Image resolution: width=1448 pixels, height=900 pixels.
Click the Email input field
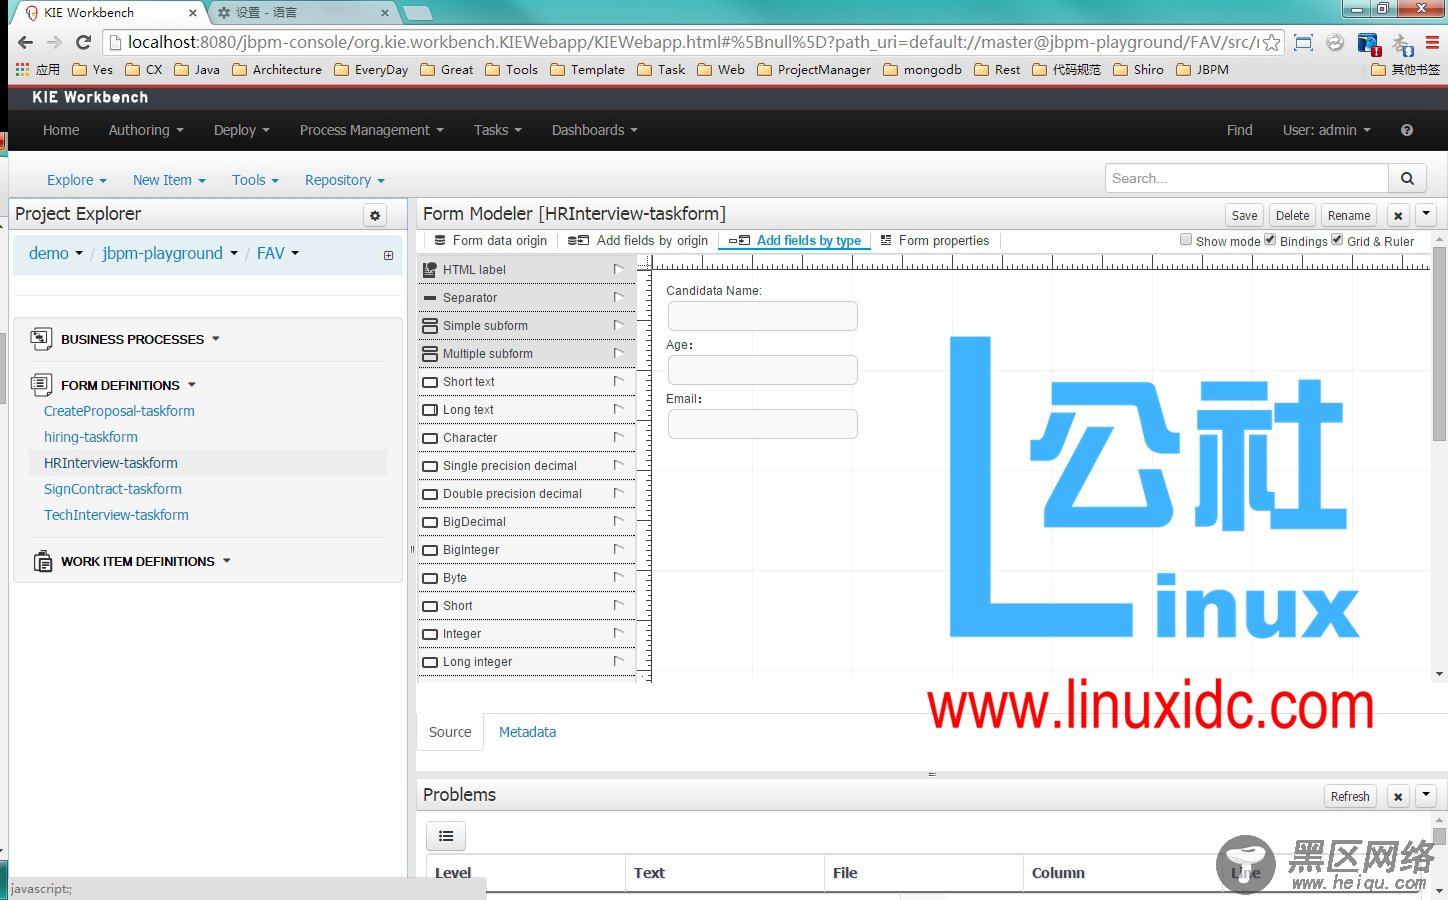coord(762,424)
